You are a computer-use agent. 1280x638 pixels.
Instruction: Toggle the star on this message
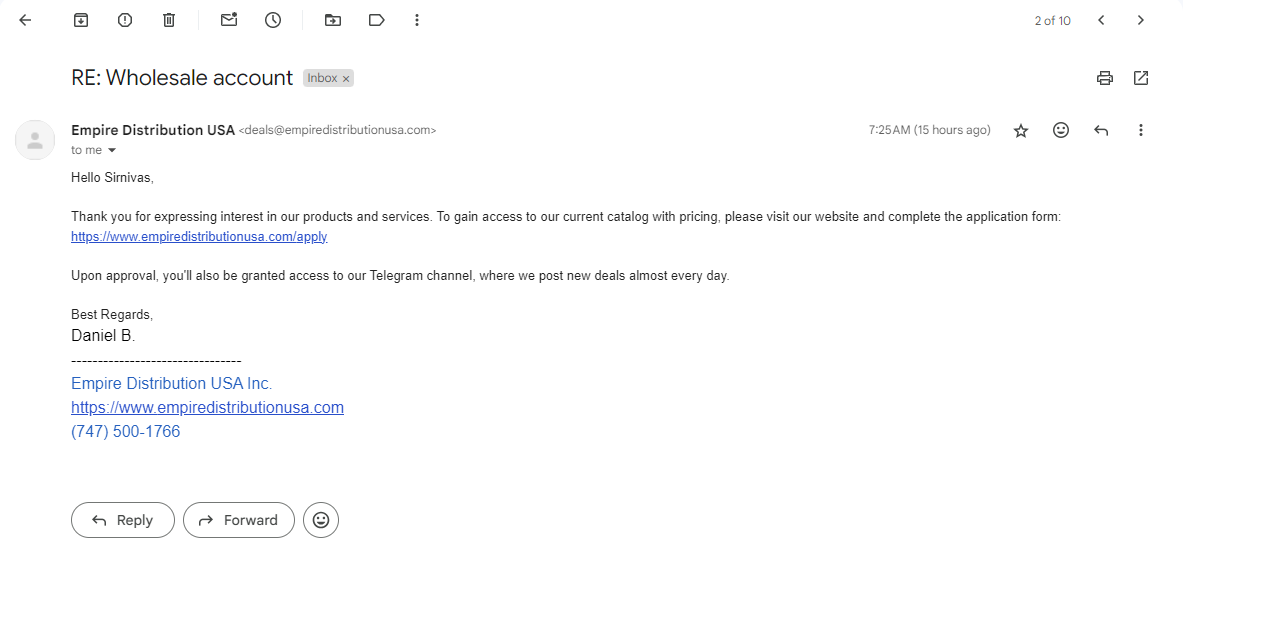coord(1021,131)
